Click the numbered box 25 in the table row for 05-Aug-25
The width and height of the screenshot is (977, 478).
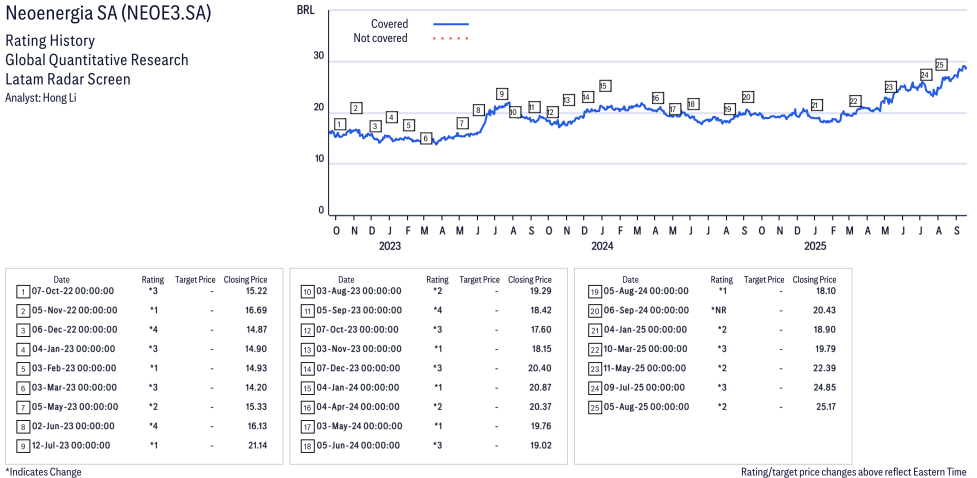pos(593,407)
